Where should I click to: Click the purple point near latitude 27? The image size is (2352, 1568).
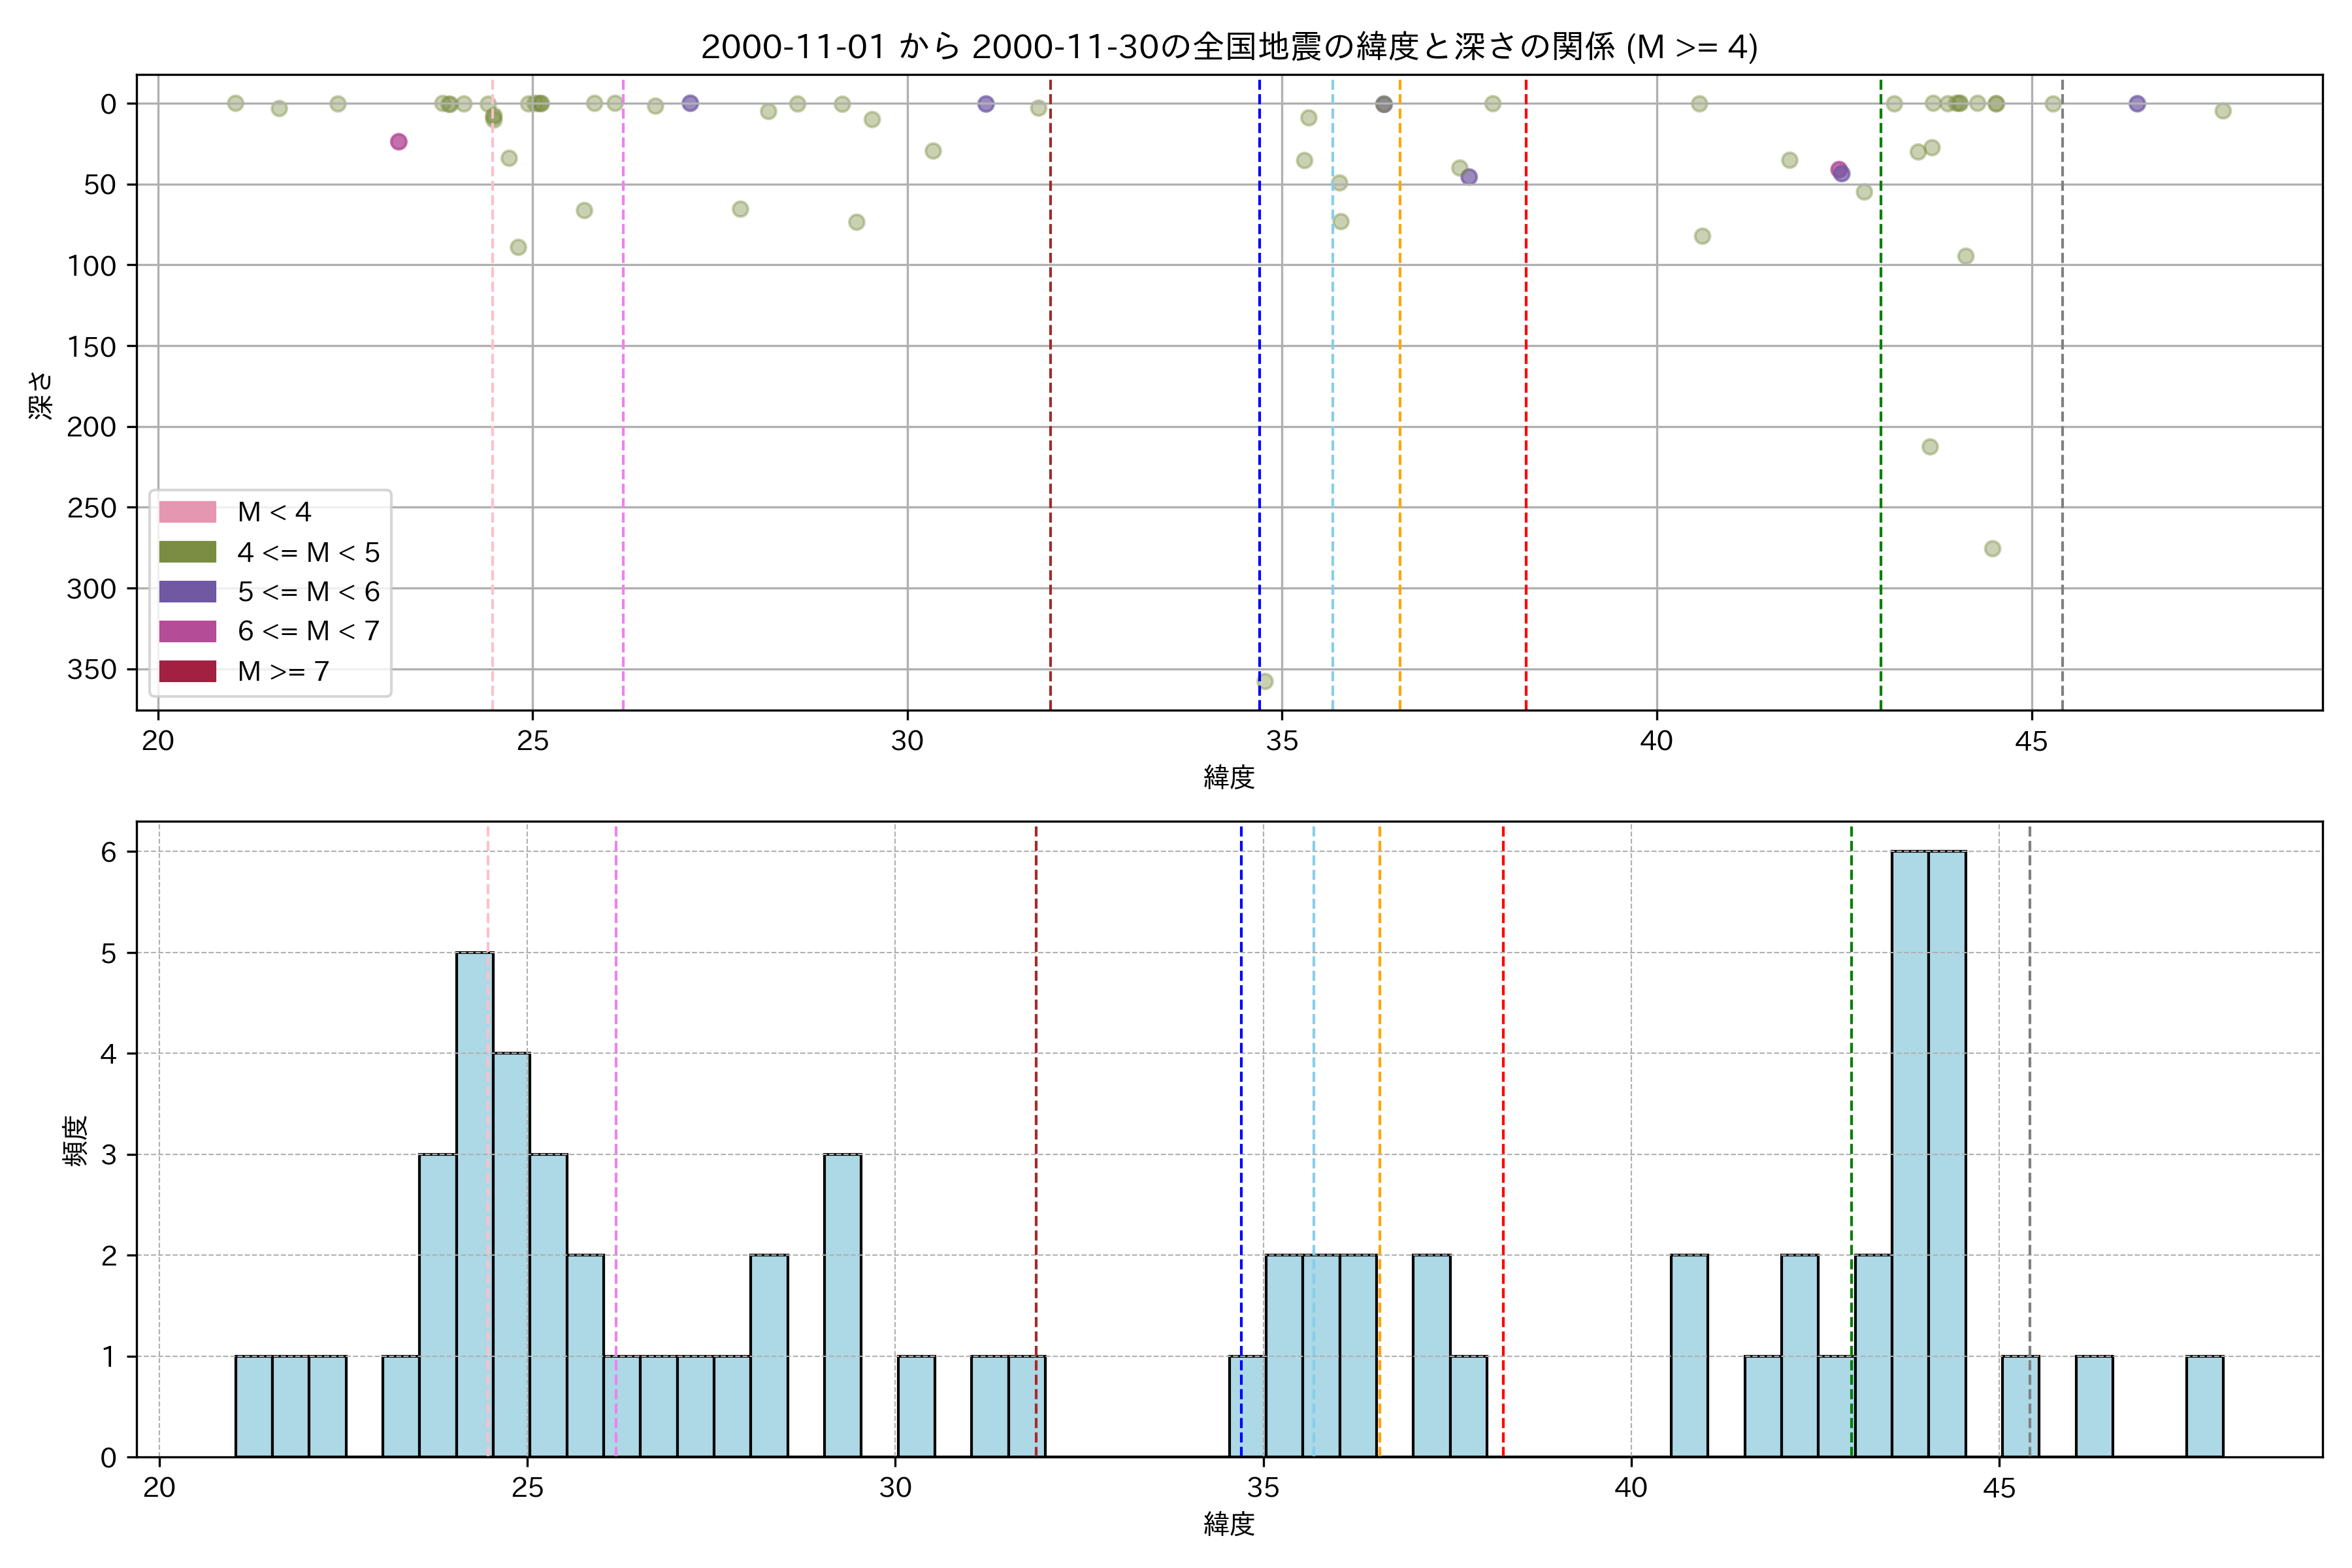690,103
